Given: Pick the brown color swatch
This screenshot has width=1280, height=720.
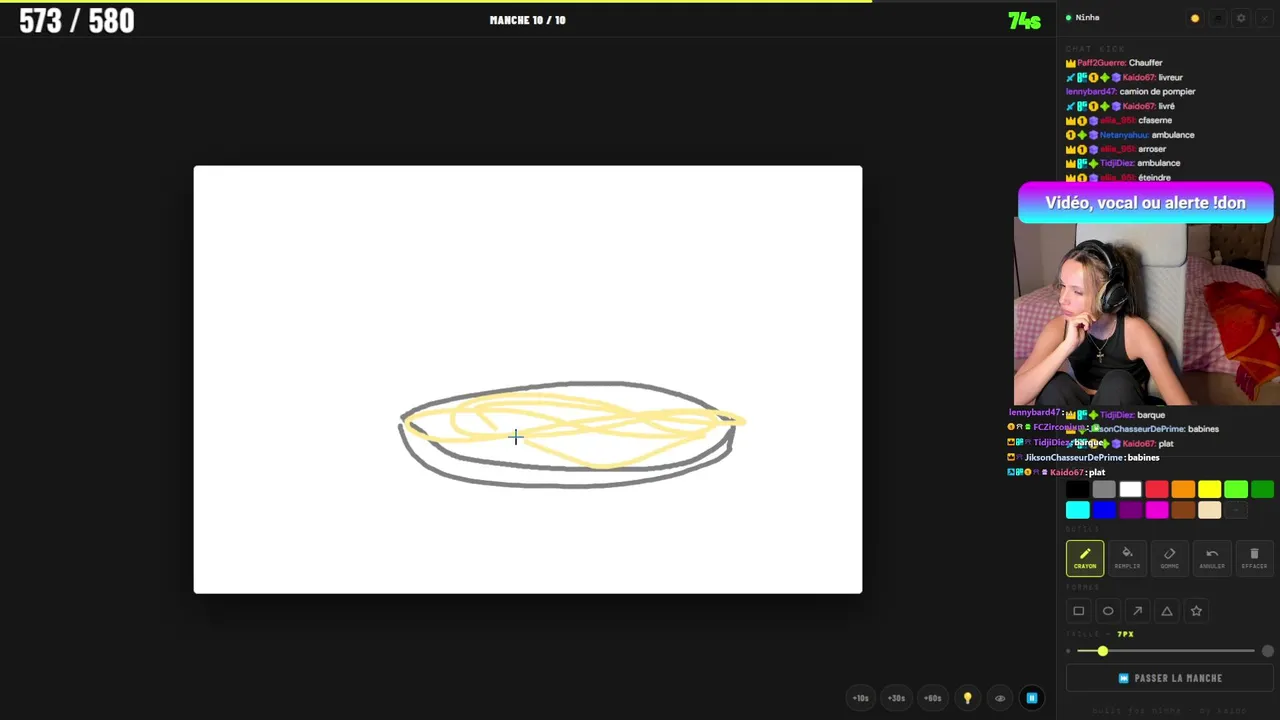Looking at the screenshot, I should (x=1183, y=510).
